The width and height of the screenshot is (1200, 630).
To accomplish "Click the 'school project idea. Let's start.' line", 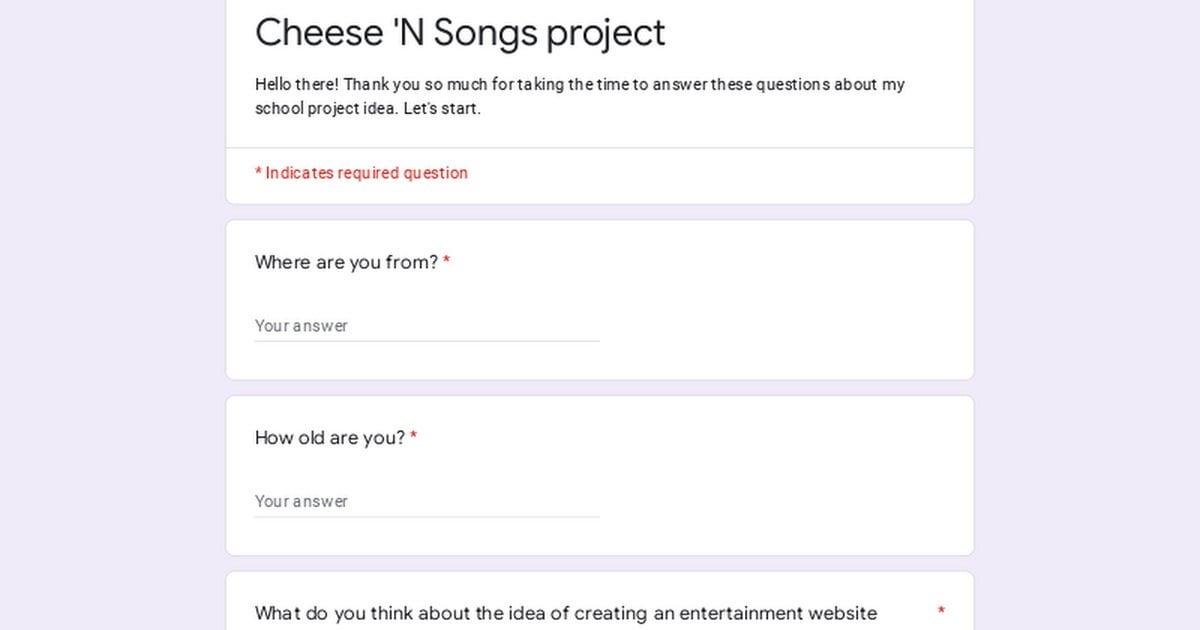I will coord(368,109).
